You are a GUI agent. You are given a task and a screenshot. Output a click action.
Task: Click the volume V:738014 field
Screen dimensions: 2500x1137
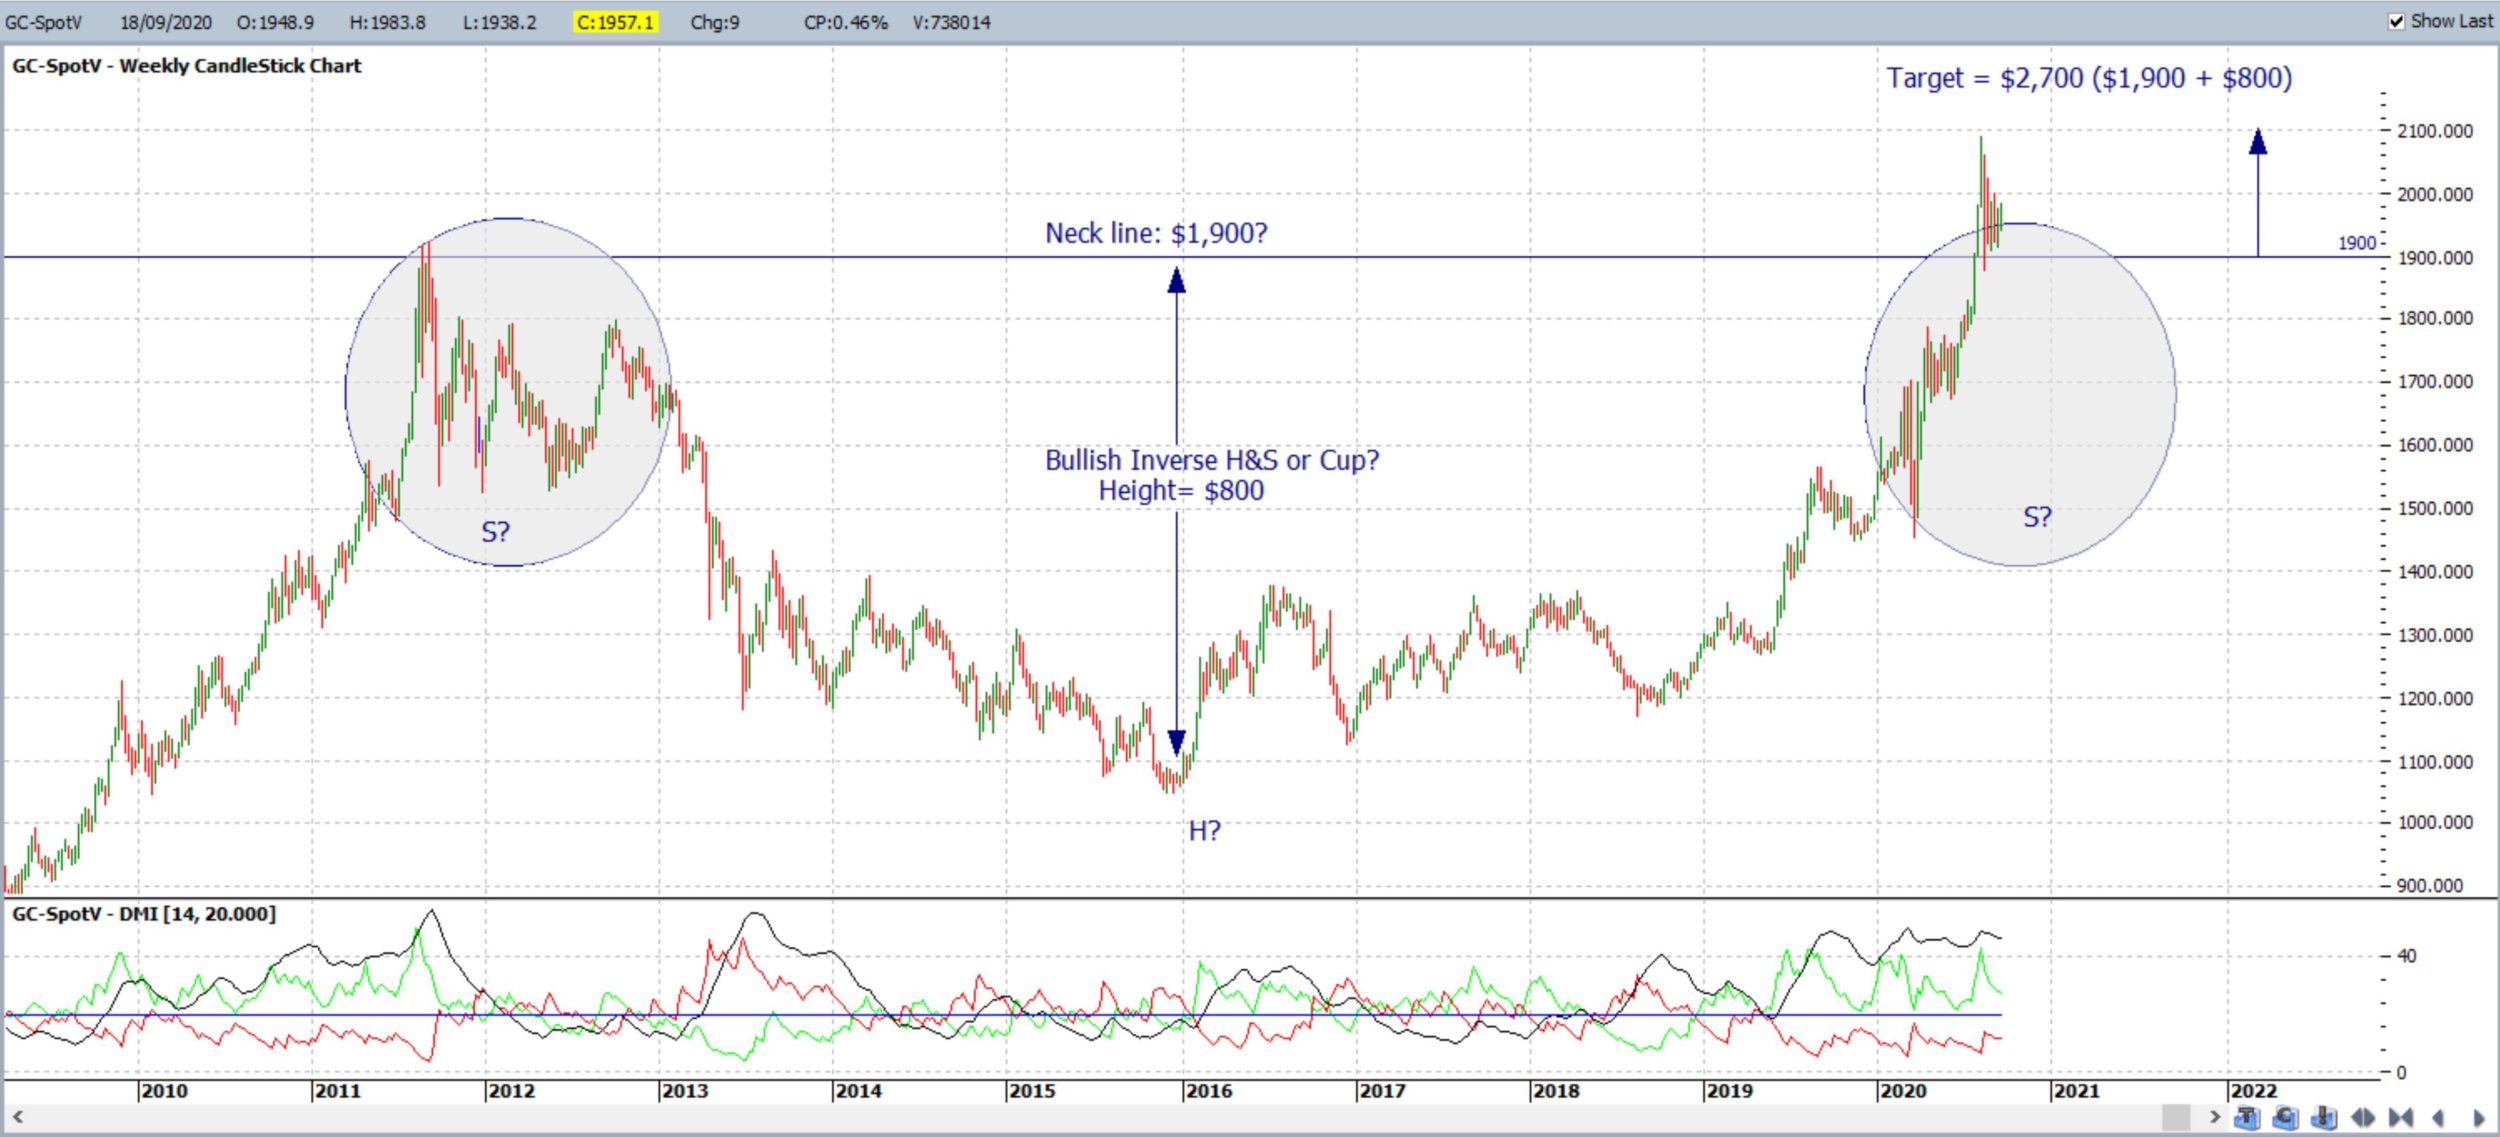pyautogui.click(x=951, y=22)
